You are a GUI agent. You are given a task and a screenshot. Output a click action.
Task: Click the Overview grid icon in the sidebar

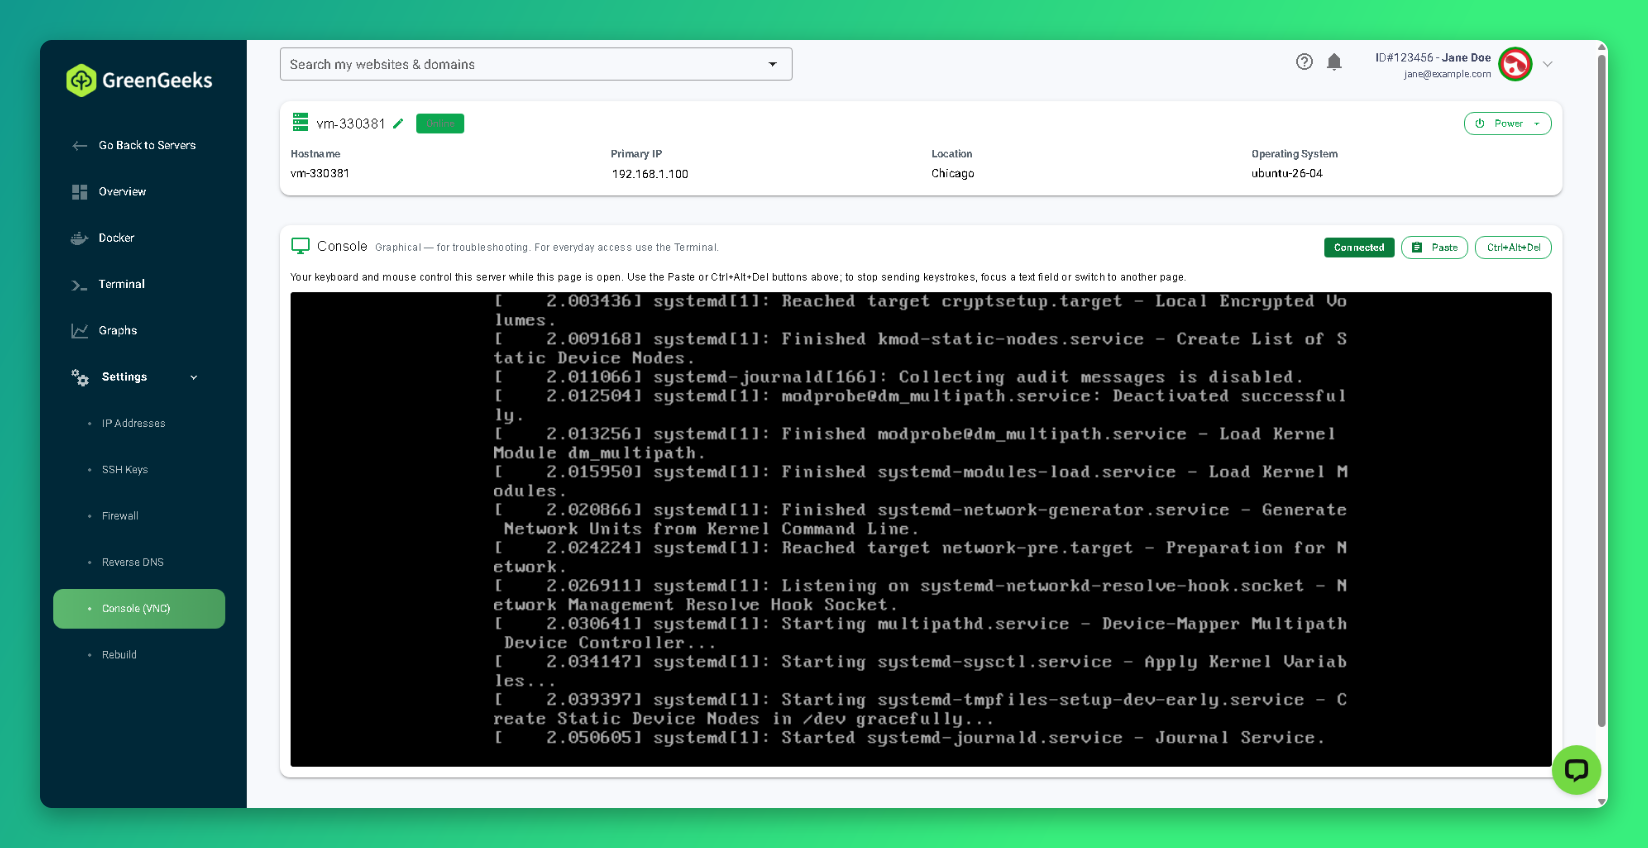(x=80, y=192)
